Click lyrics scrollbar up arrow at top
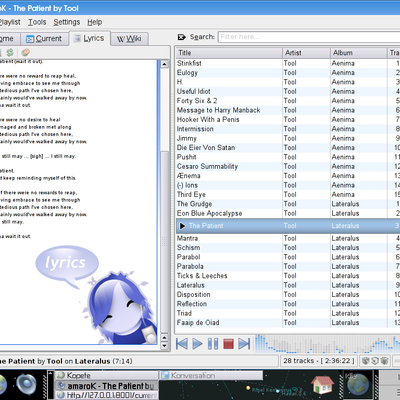 (x=164, y=64)
